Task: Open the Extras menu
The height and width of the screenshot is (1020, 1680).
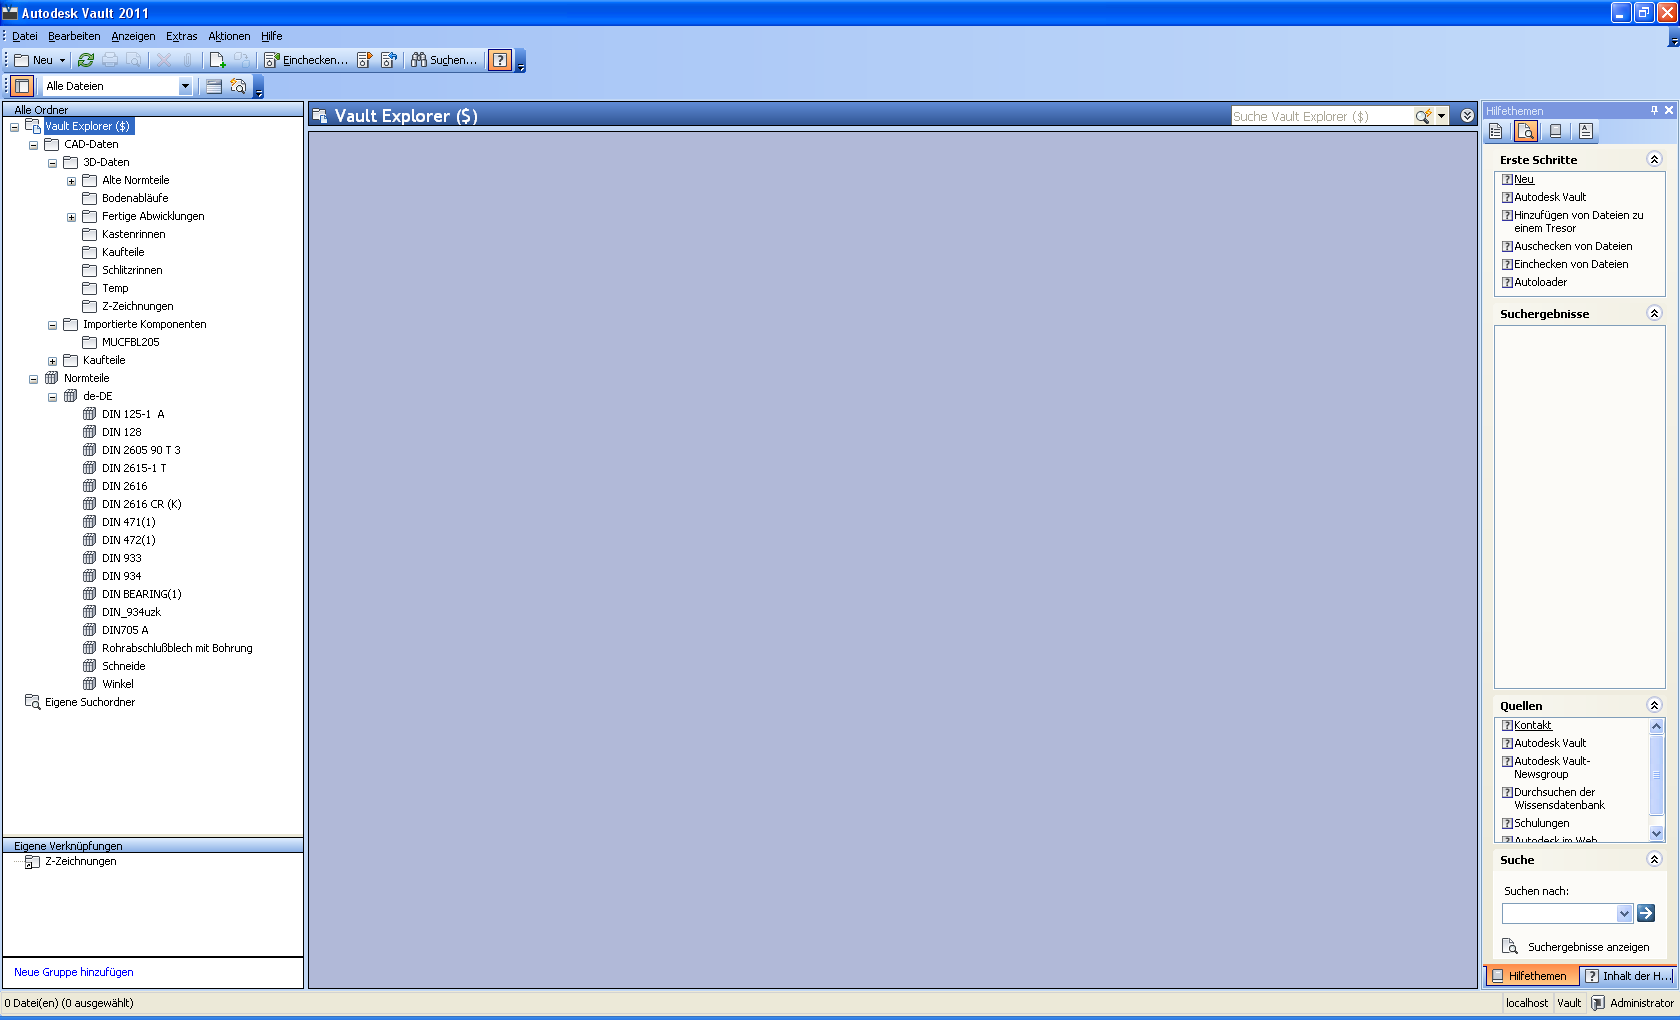Action: 182,36
